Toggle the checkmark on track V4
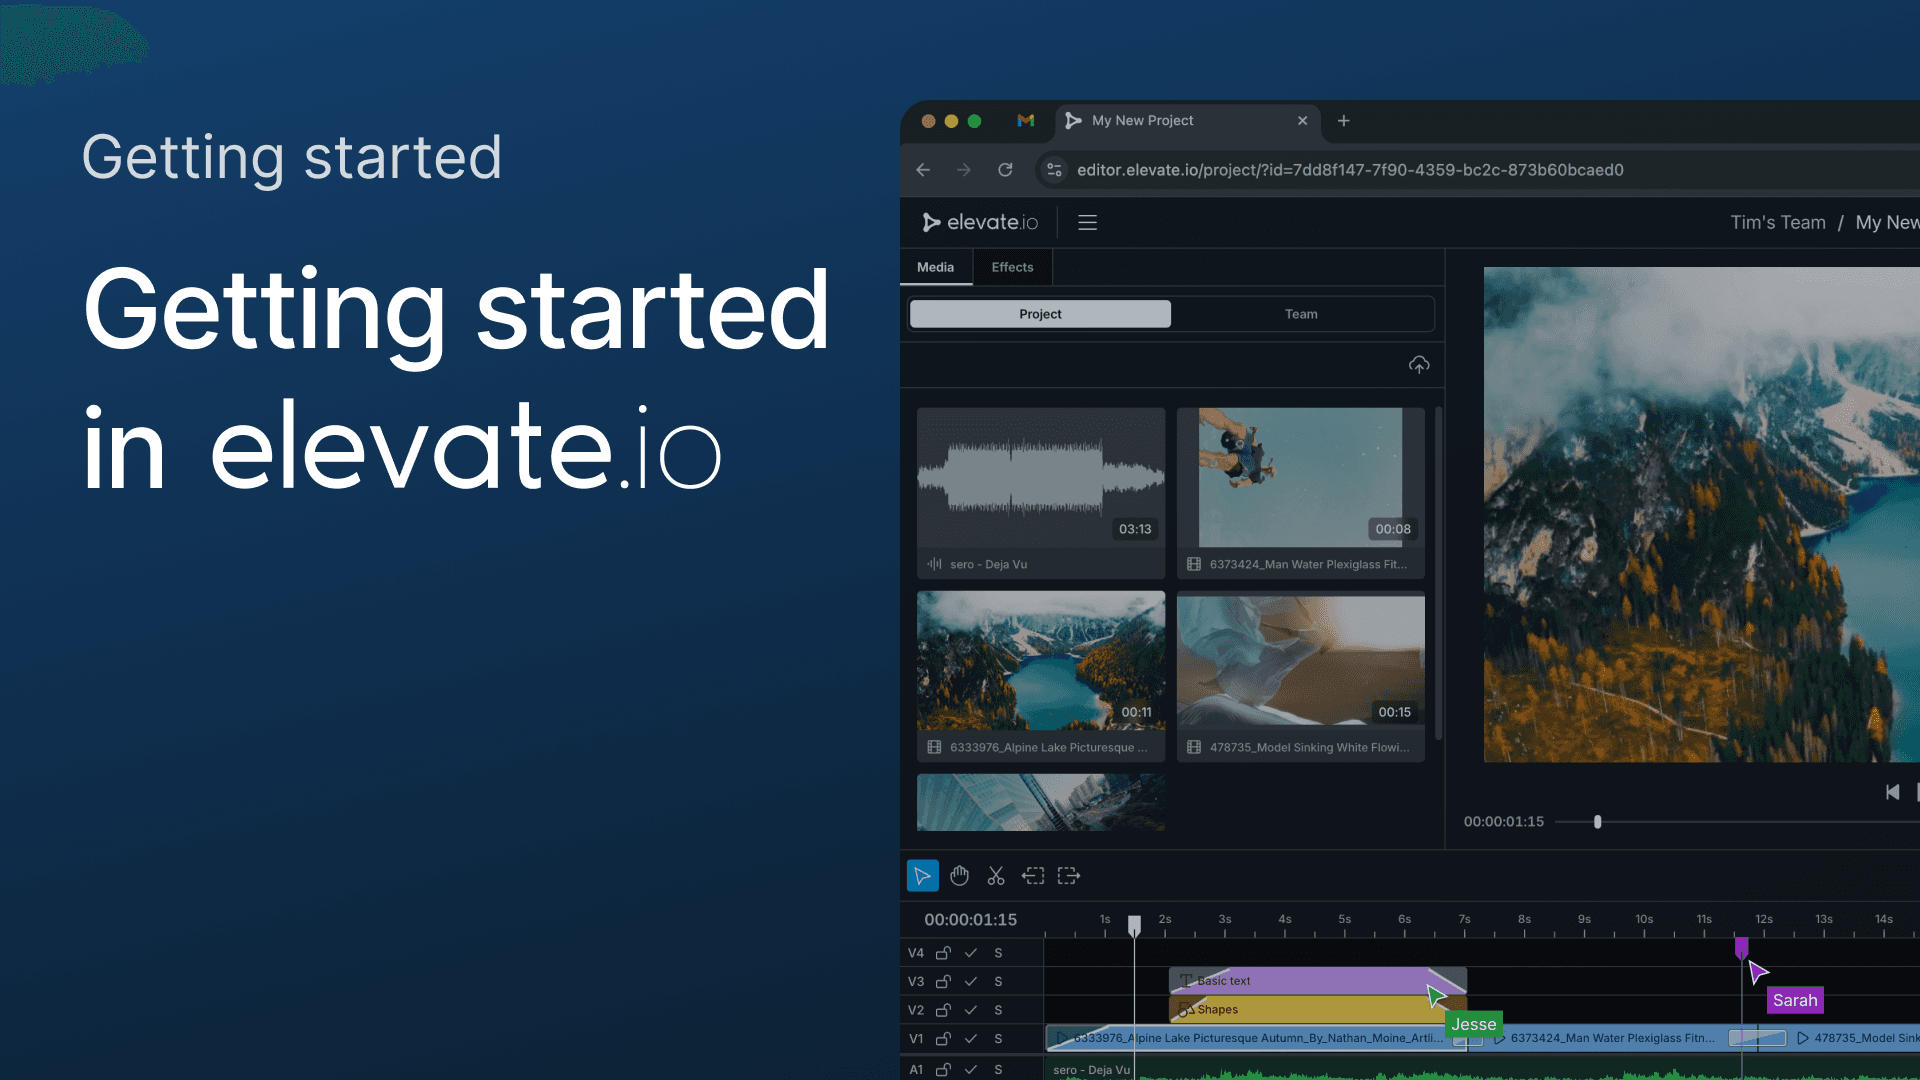The width and height of the screenshot is (1920, 1080). [970, 953]
